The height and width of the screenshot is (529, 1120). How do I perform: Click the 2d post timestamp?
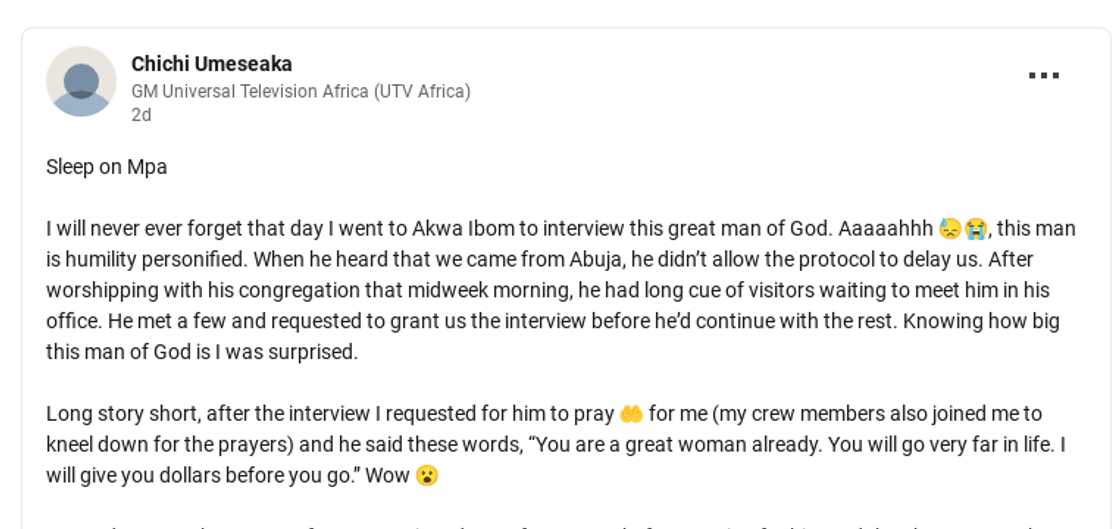(x=141, y=114)
